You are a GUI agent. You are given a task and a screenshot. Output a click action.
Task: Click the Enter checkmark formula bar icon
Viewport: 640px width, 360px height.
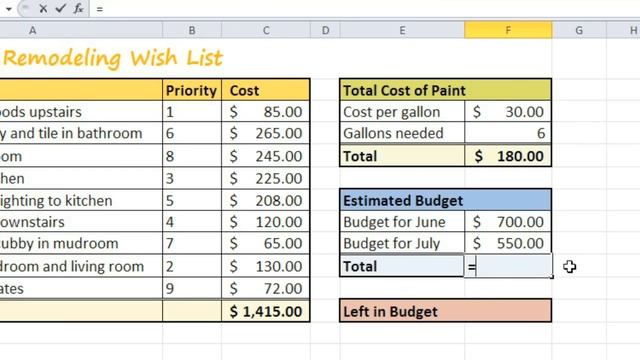click(x=60, y=8)
